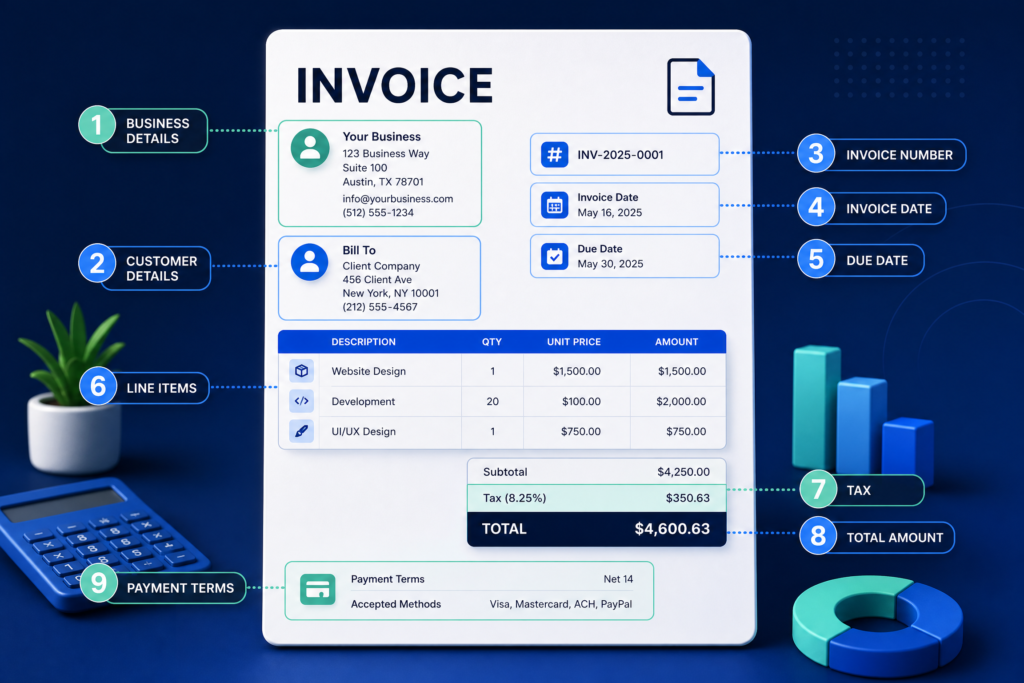This screenshot has width=1024, height=683.
Task: Click the BUSINESS DETAILS callout label
Action: coord(157,131)
